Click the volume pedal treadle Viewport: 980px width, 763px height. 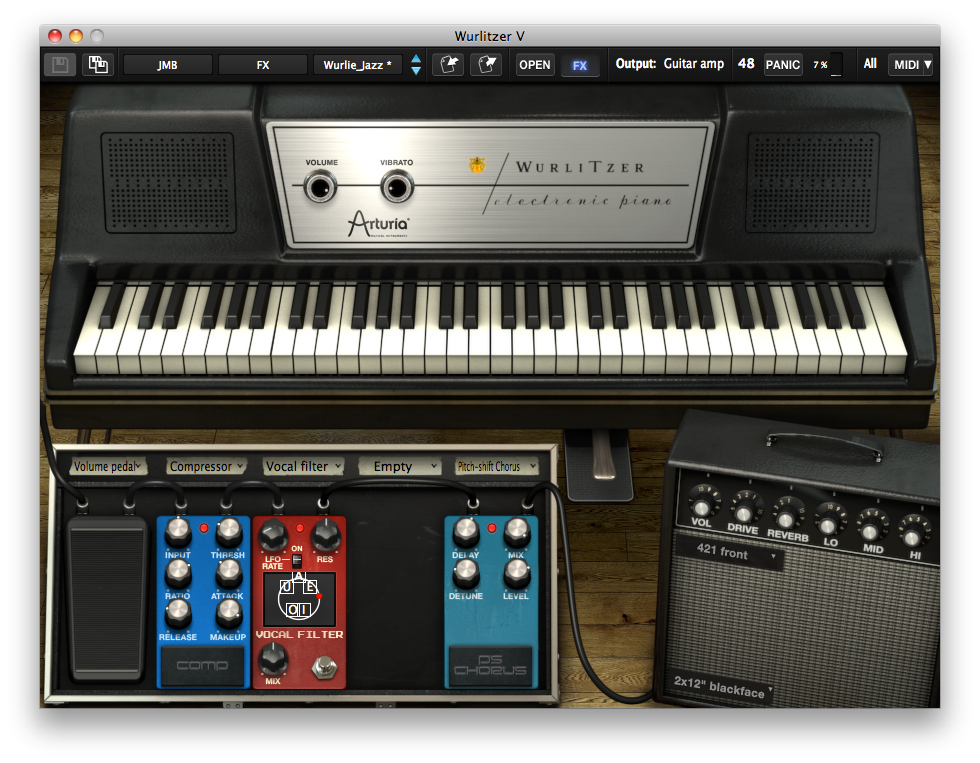point(108,599)
